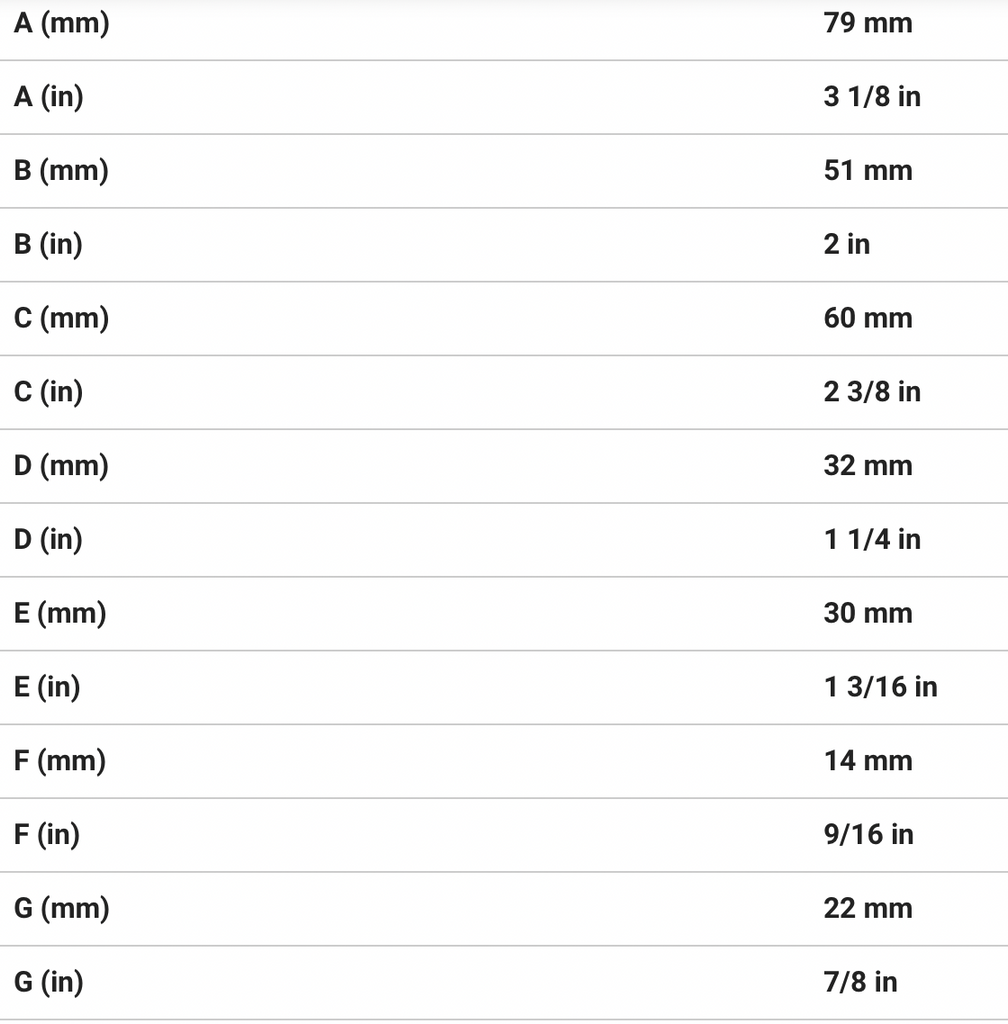The width and height of the screenshot is (1008, 1024).
Task: Select the 'B (mm)' label
Action: tap(62, 171)
